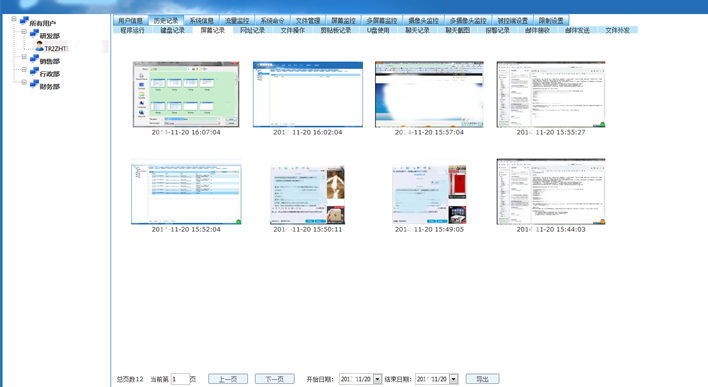Click the 财务部 department computer icon
The height and width of the screenshot is (387, 708).
pos(34,84)
